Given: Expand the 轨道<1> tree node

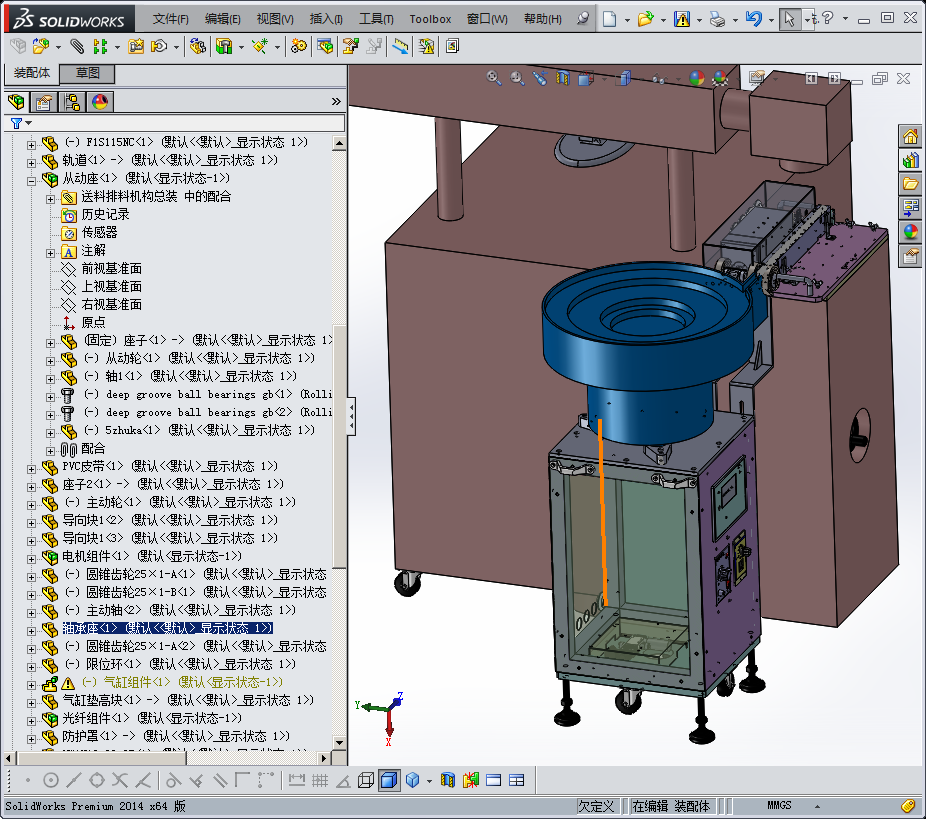Looking at the screenshot, I should click(x=31, y=163).
